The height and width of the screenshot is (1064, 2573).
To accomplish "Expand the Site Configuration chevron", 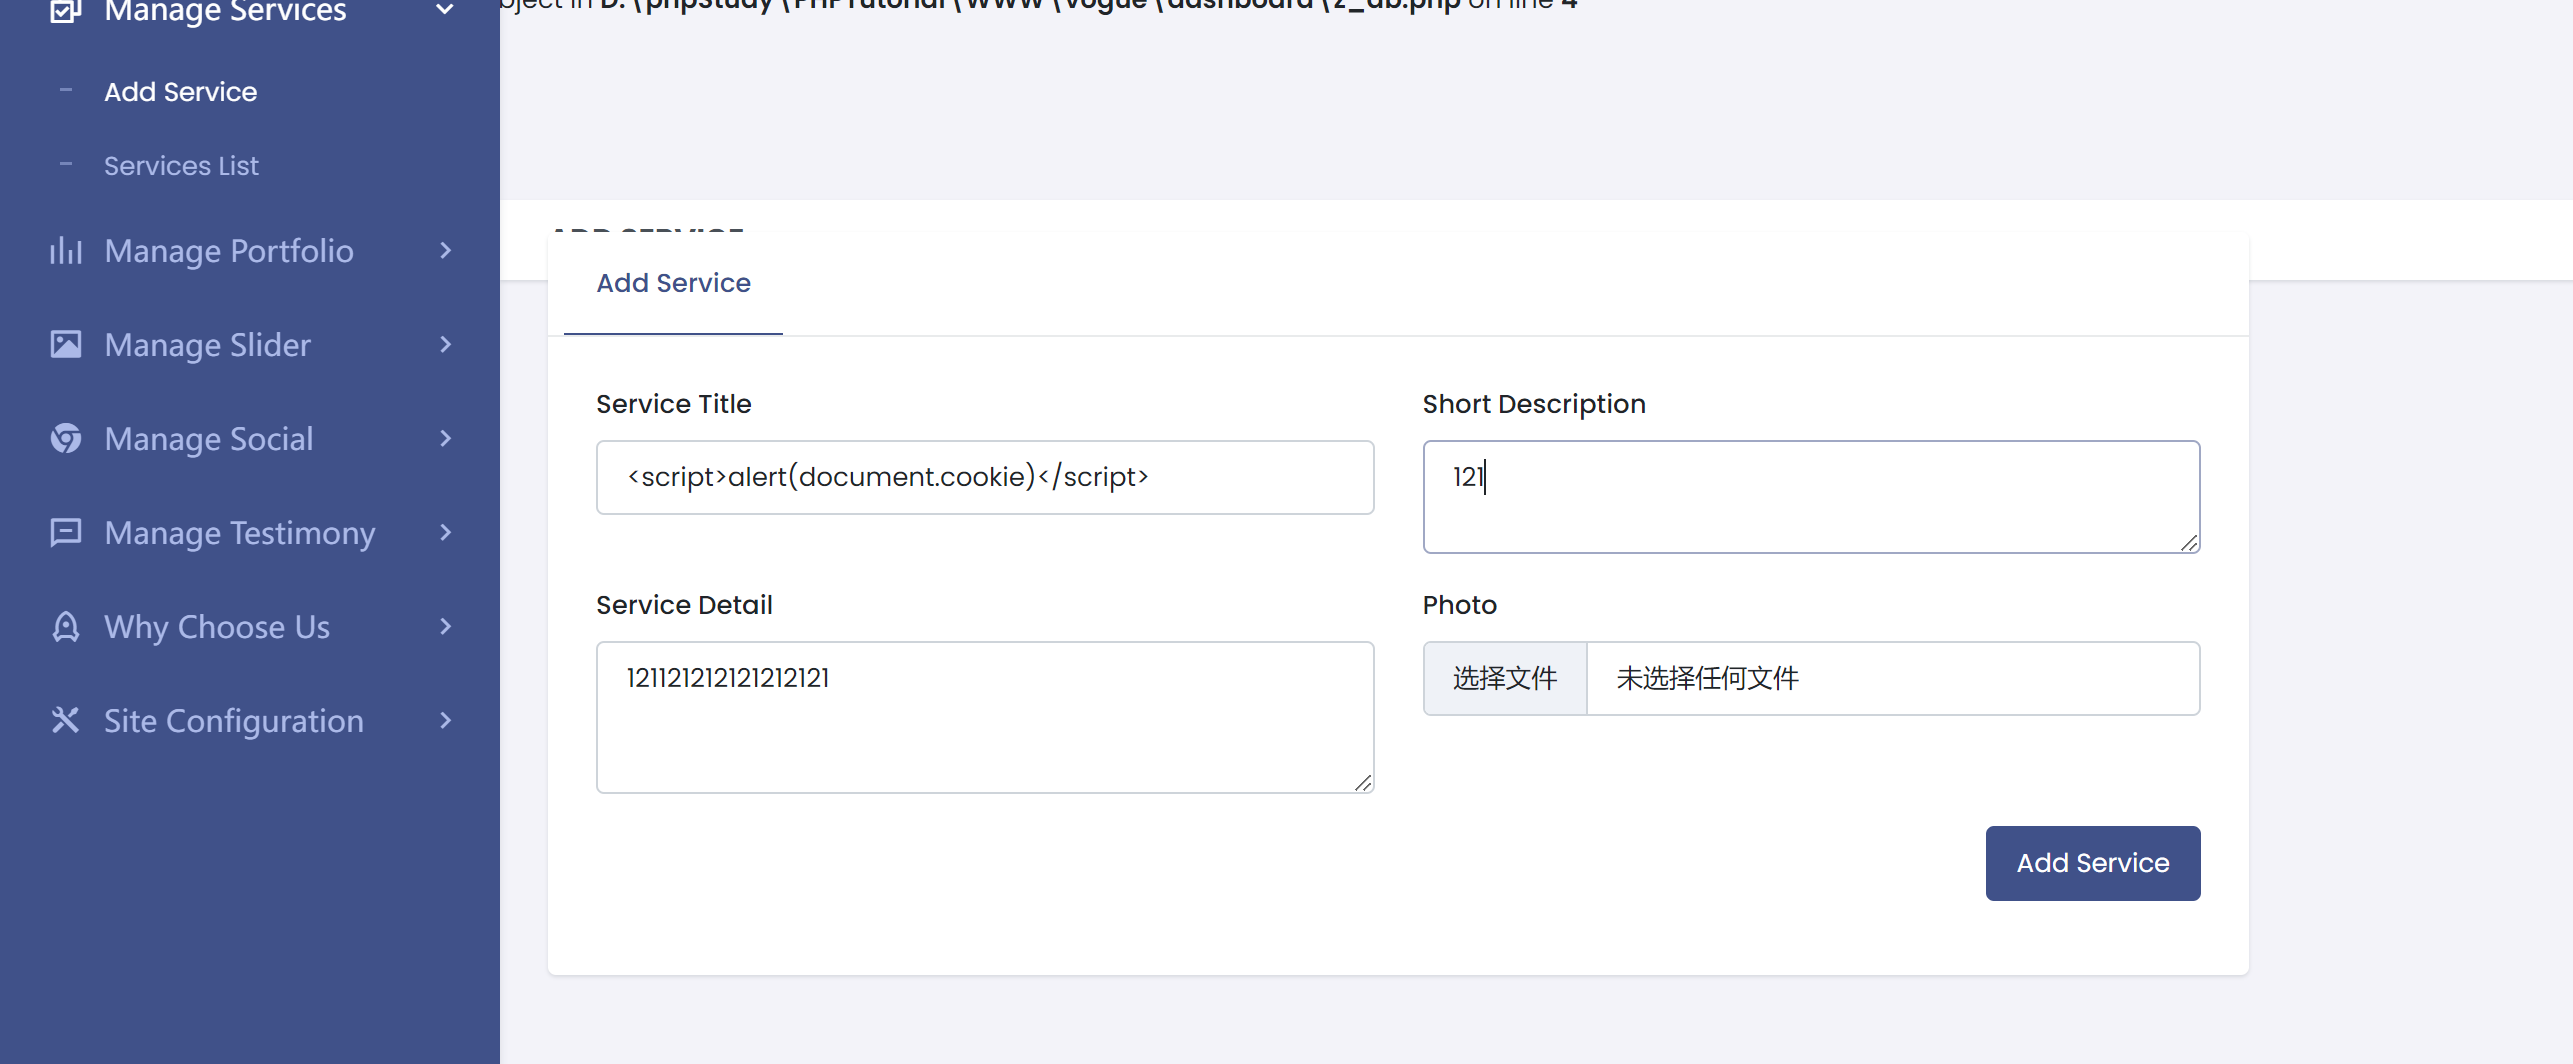I will 446,720.
